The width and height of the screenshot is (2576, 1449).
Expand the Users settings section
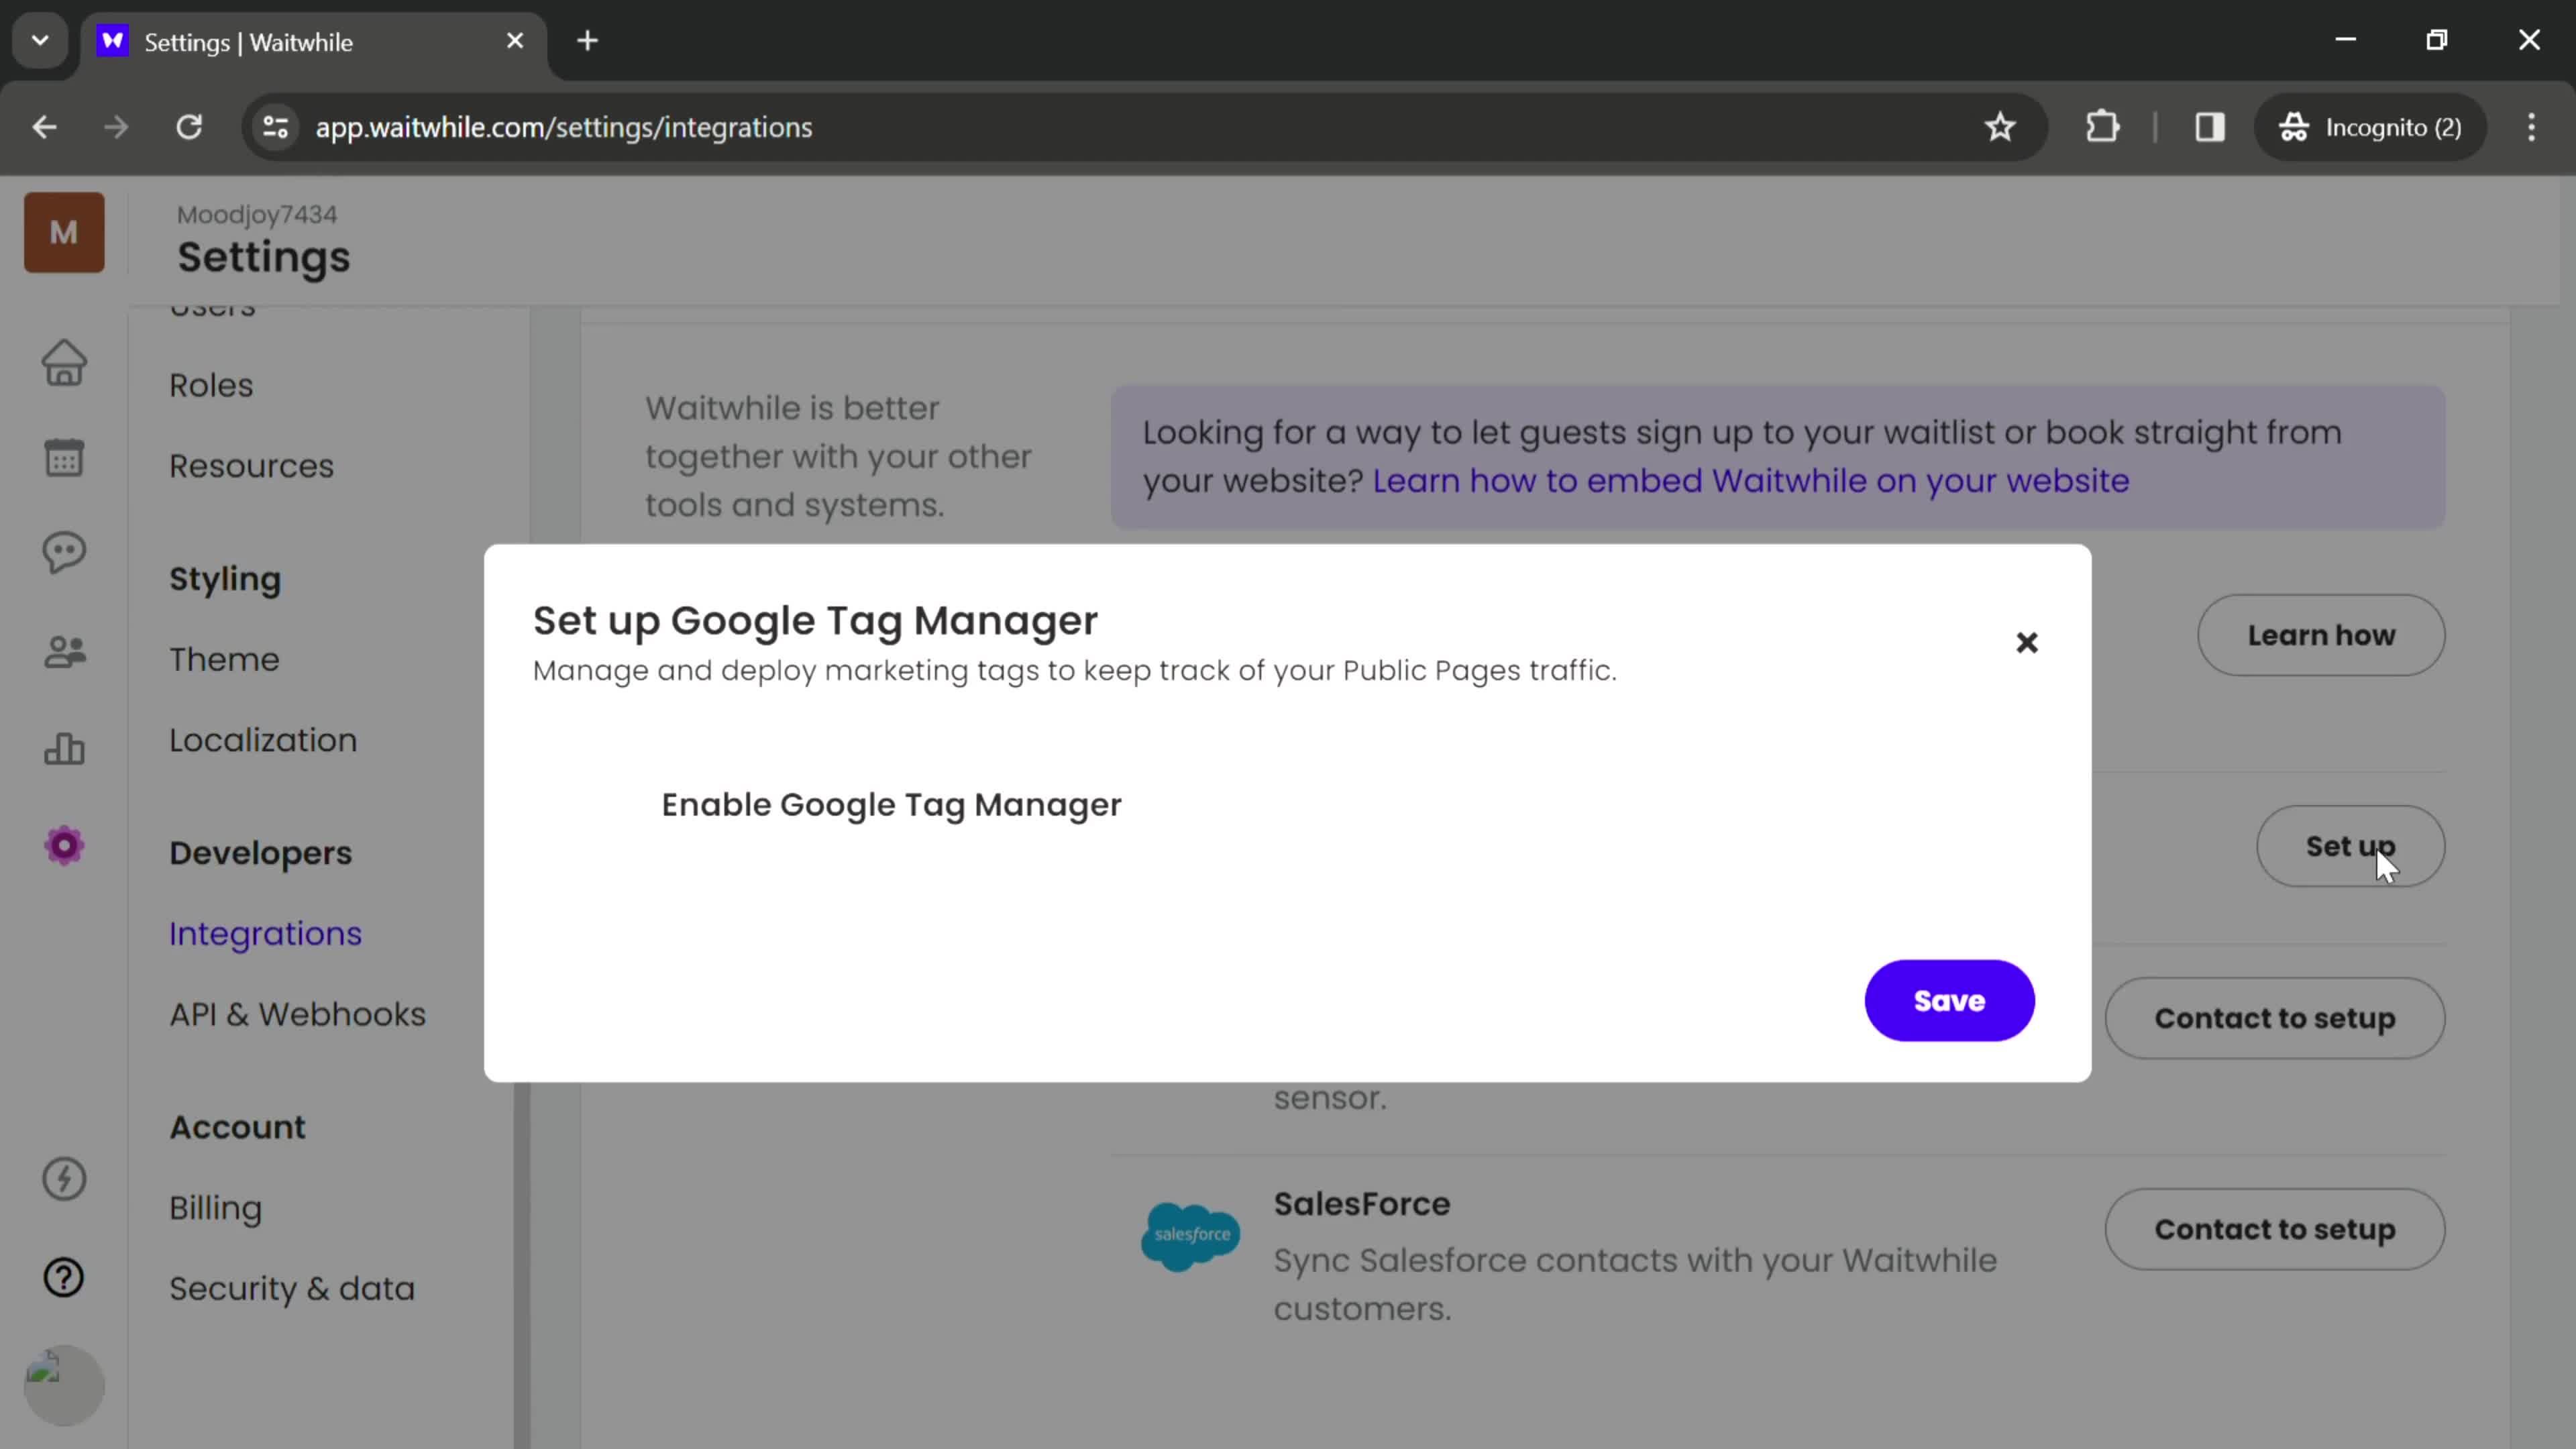click(212, 305)
